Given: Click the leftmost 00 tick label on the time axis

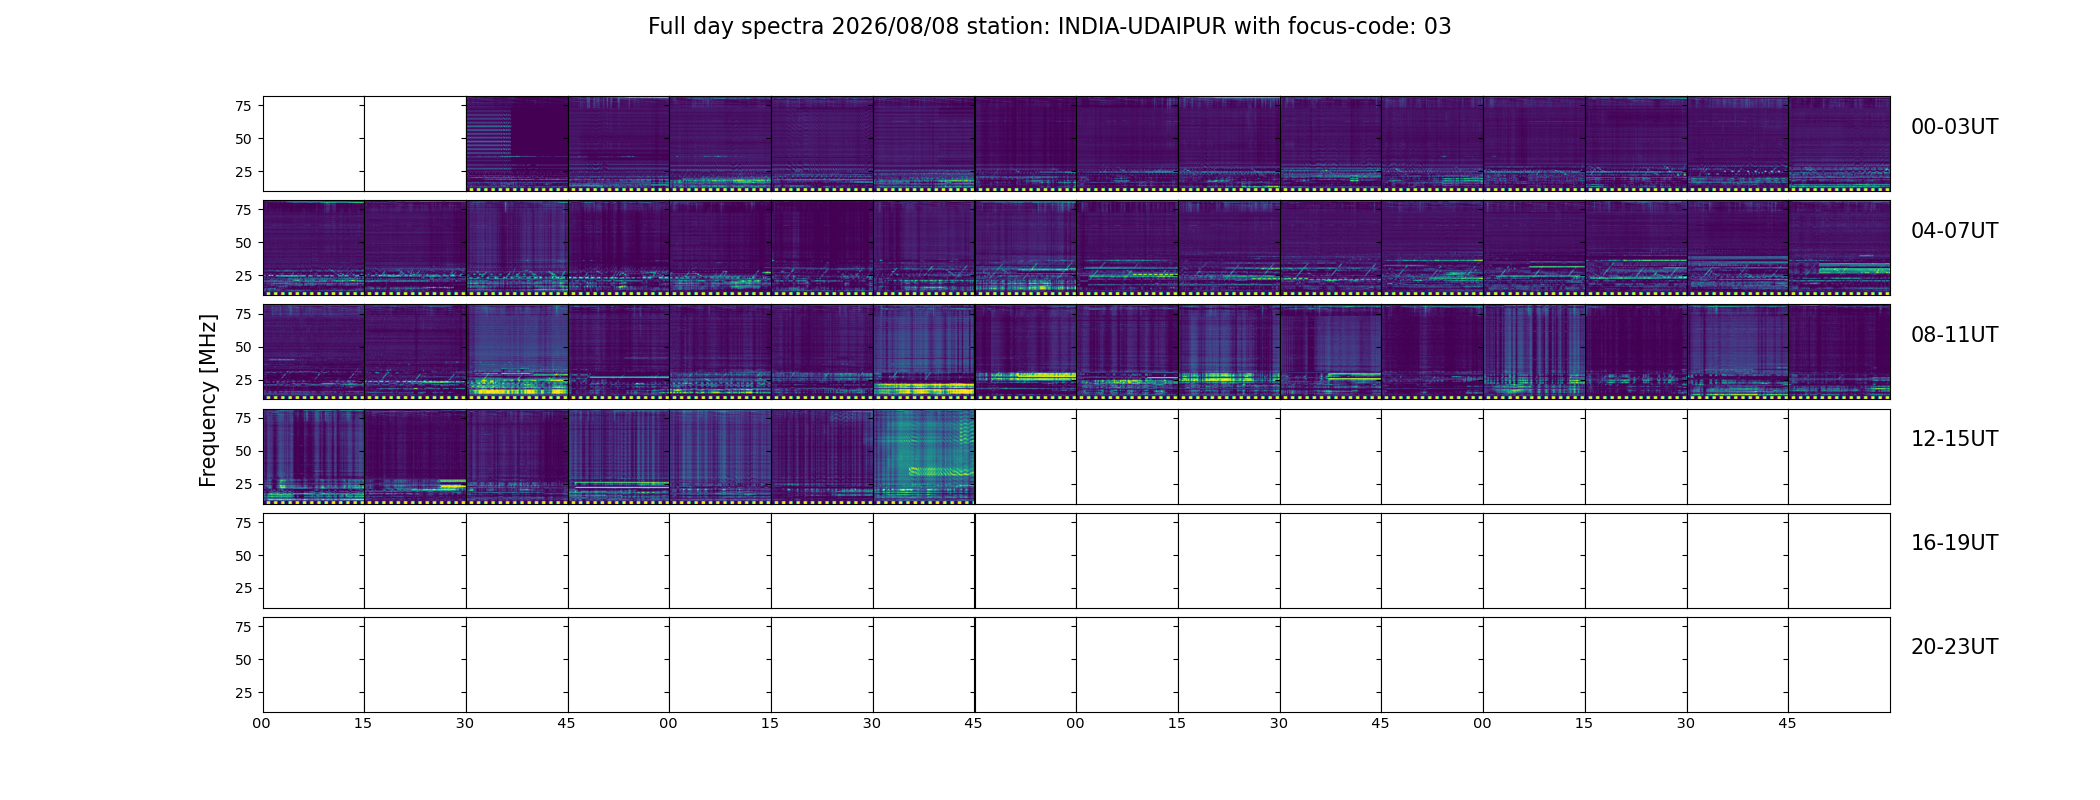Looking at the screenshot, I should coord(261,724).
